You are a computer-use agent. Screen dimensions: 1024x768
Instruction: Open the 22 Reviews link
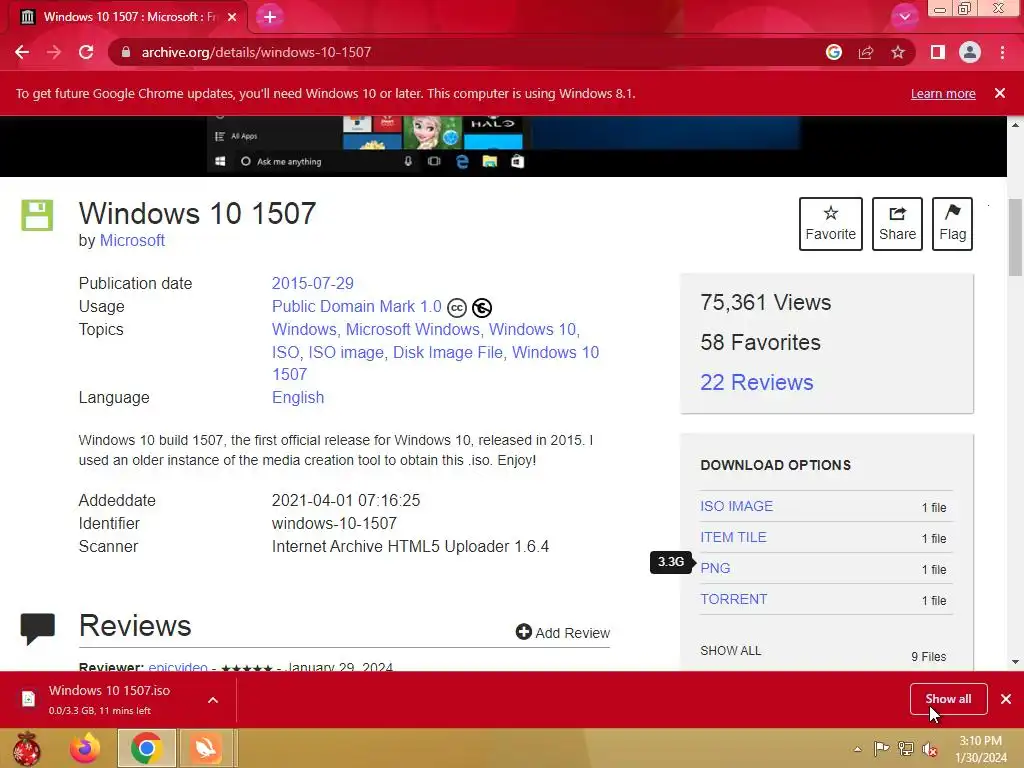(757, 382)
